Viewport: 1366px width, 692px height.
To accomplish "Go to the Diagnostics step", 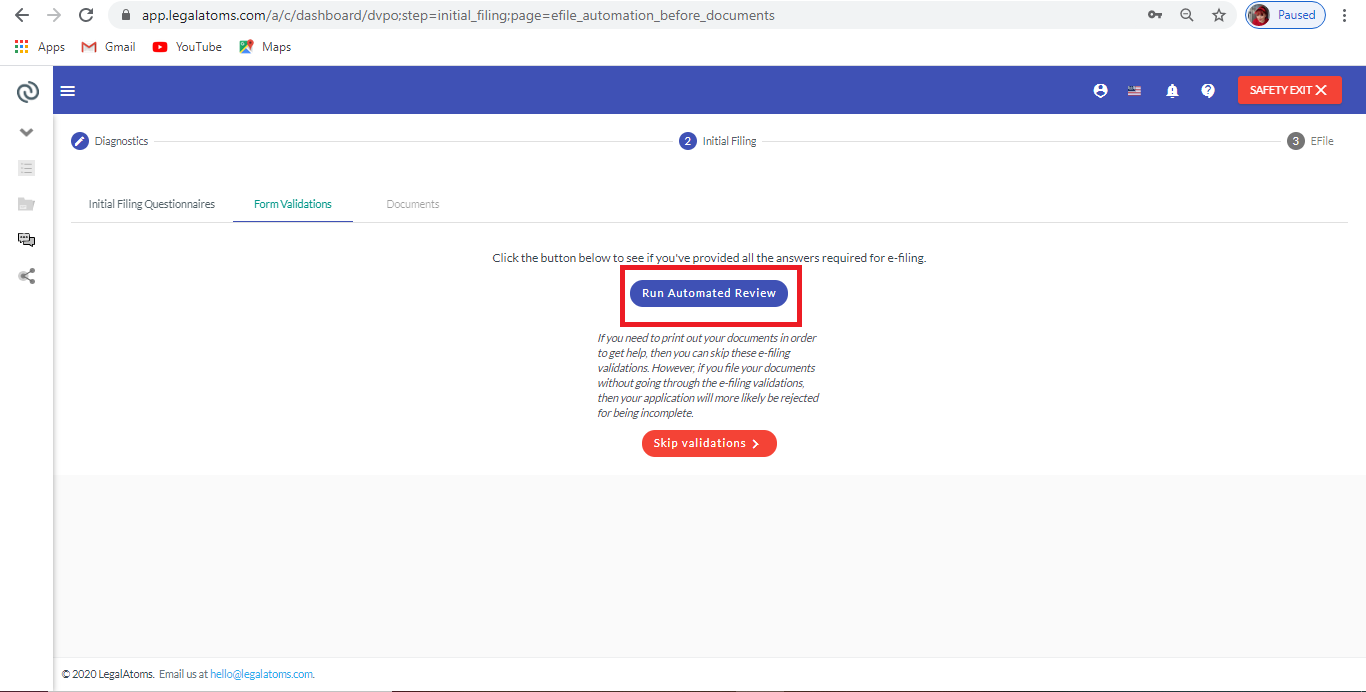I will pyautogui.click(x=110, y=141).
